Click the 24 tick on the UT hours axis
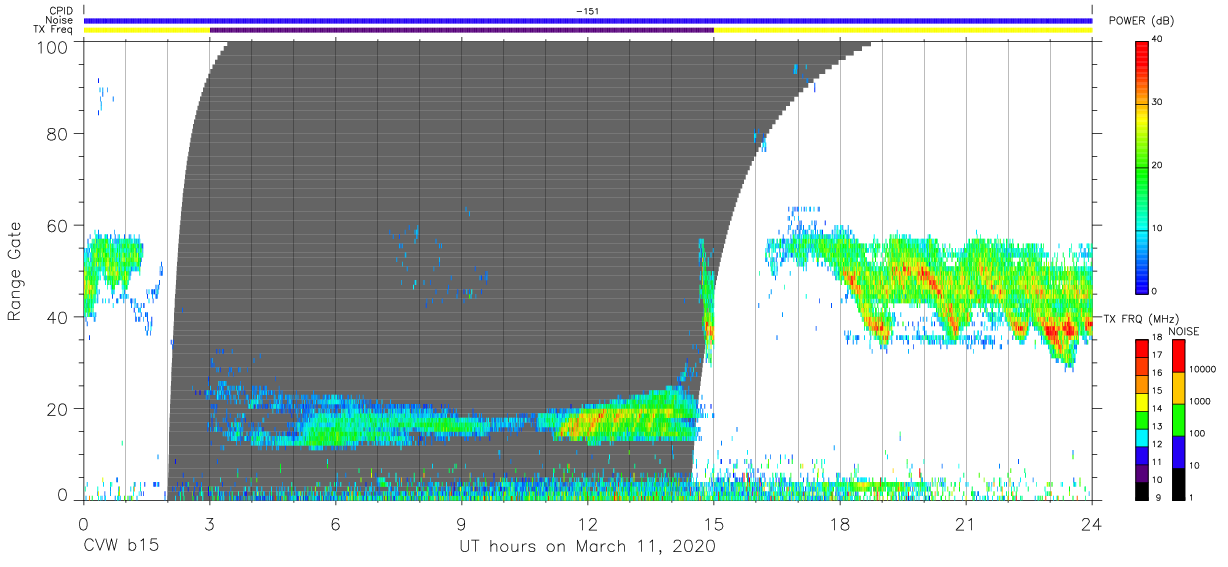The height and width of the screenshot is (567, 1228). [x=1091, y=524]
